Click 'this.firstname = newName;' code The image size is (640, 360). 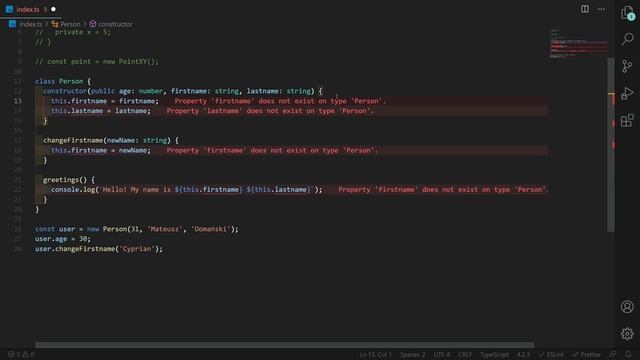click(x=101, y=150)
